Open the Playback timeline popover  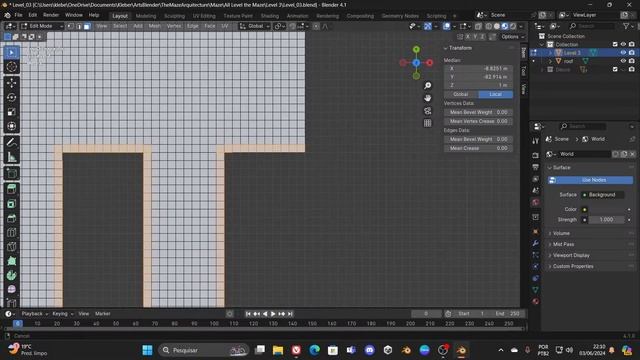pyautogui.click(x=34, y=313)
